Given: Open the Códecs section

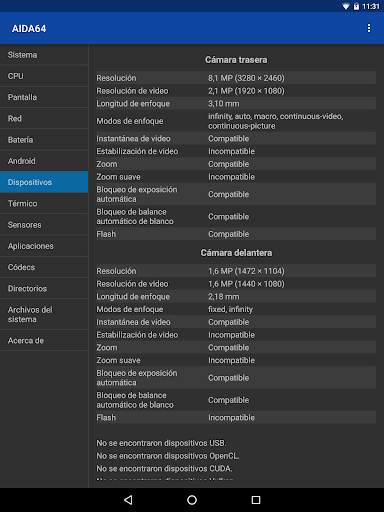Looking at the screenshot, I should (44, 267).
